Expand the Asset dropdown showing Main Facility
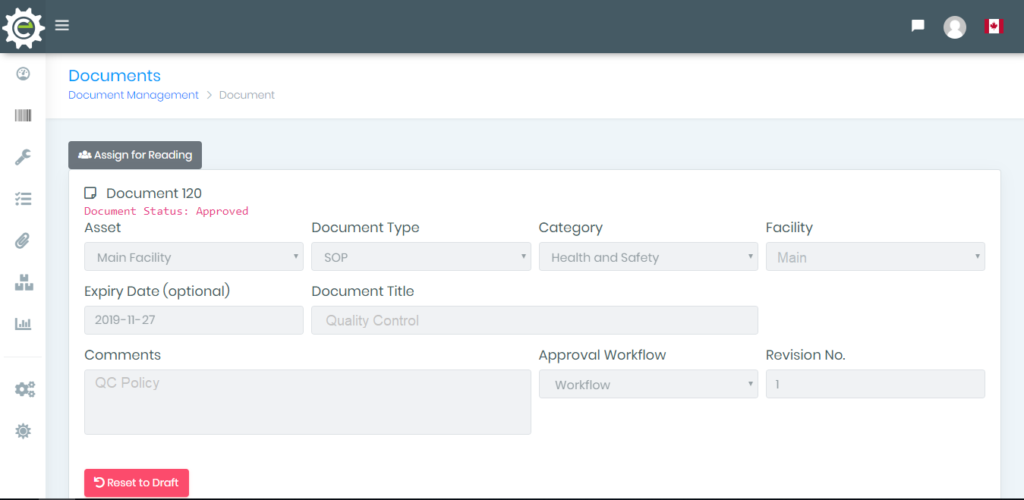Screen dimensions: 1024x500 click(x=194, y=257)
